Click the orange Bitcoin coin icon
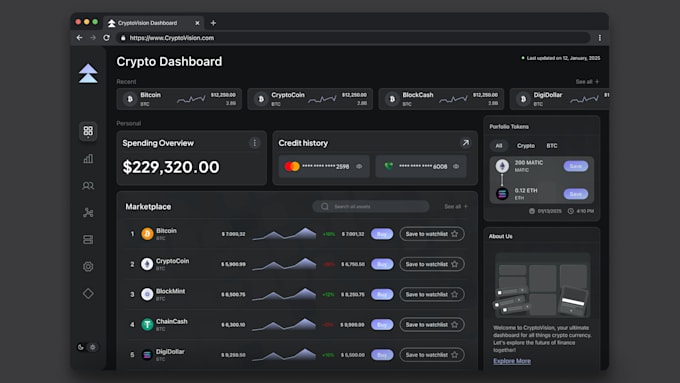The width and height of the screenshot is (680, 383). pos(147,234)
